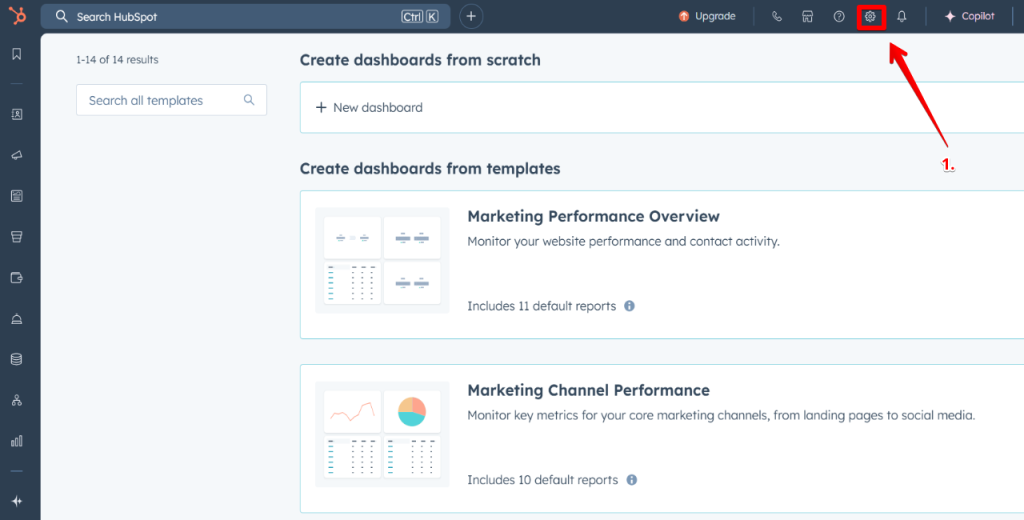
Task: Click the core marketing channels description text
Action: (721, 415)
